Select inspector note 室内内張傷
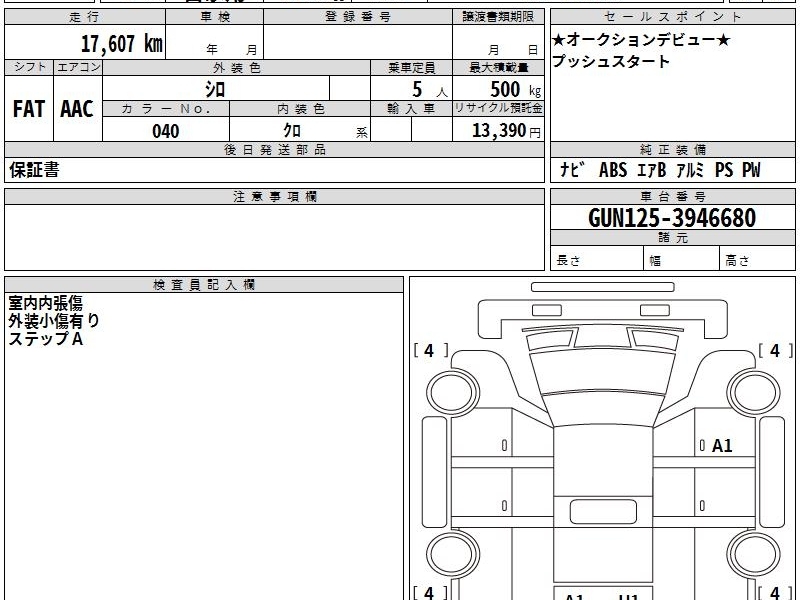 [x=45, y=303]
